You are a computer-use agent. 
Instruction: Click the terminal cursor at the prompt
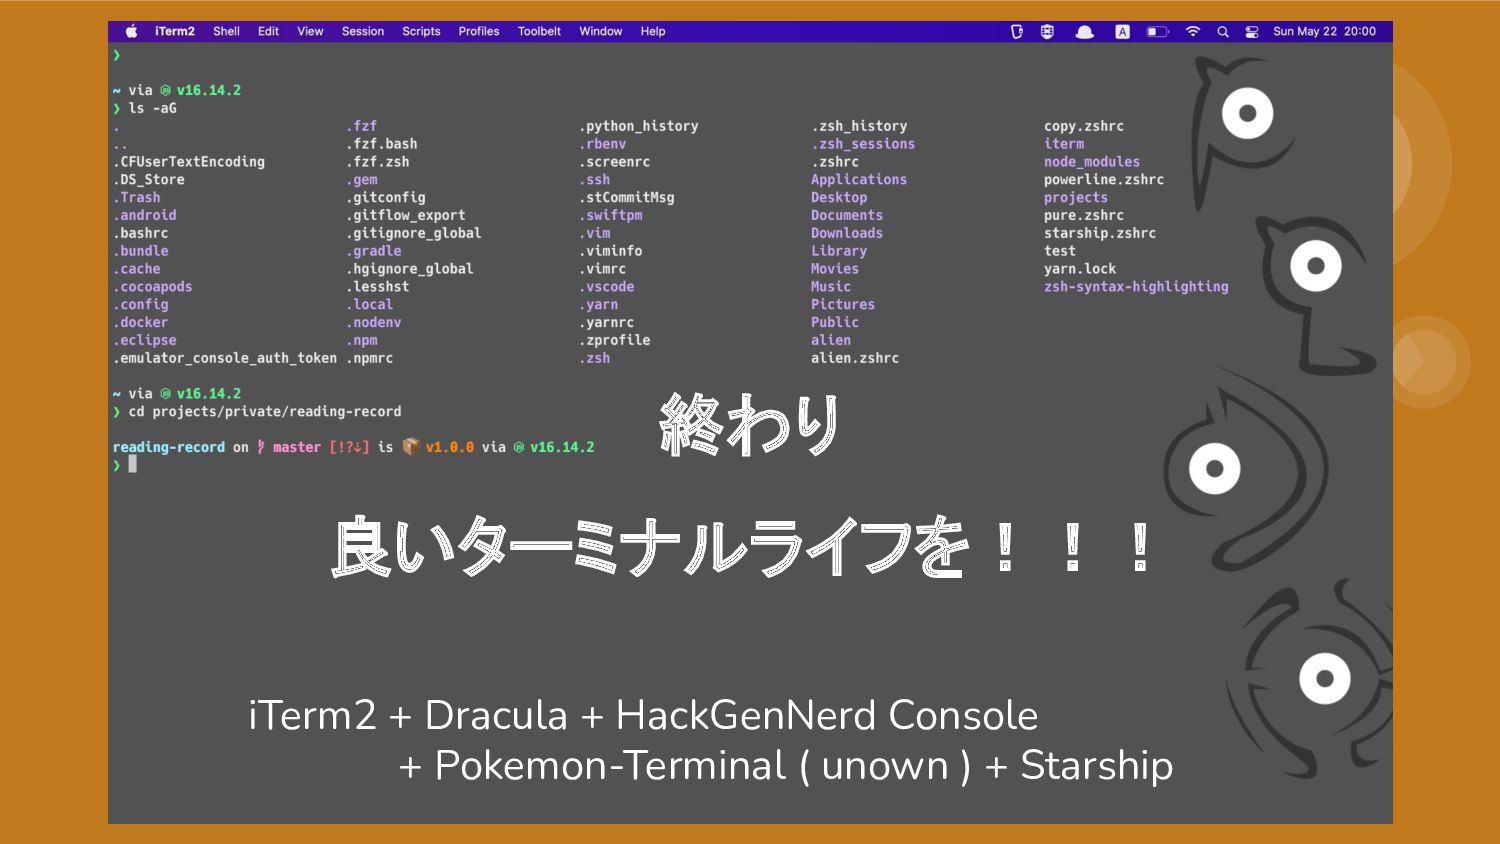point(132,465)
